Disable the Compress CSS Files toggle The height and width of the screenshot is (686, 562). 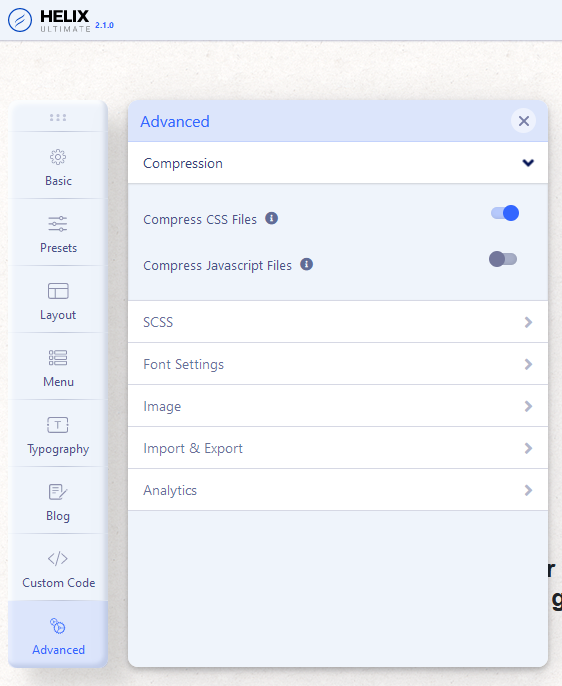tap(505, 213)
